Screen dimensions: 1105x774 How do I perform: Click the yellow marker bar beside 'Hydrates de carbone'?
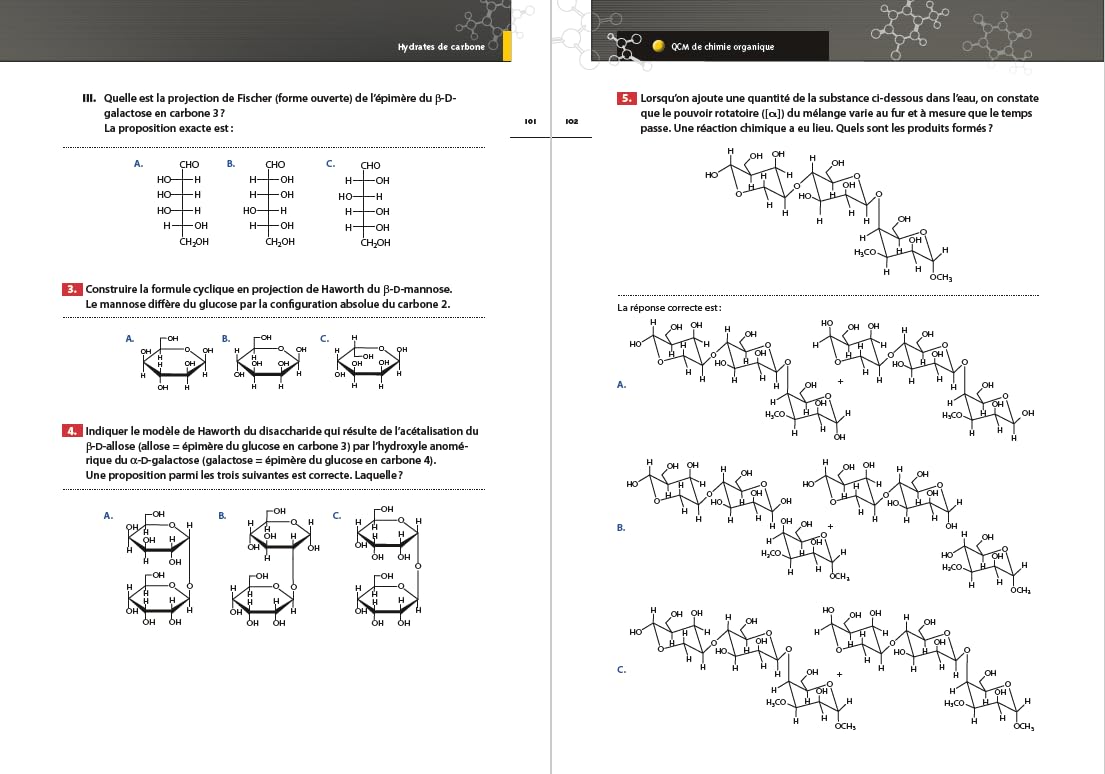coord(507,46)
